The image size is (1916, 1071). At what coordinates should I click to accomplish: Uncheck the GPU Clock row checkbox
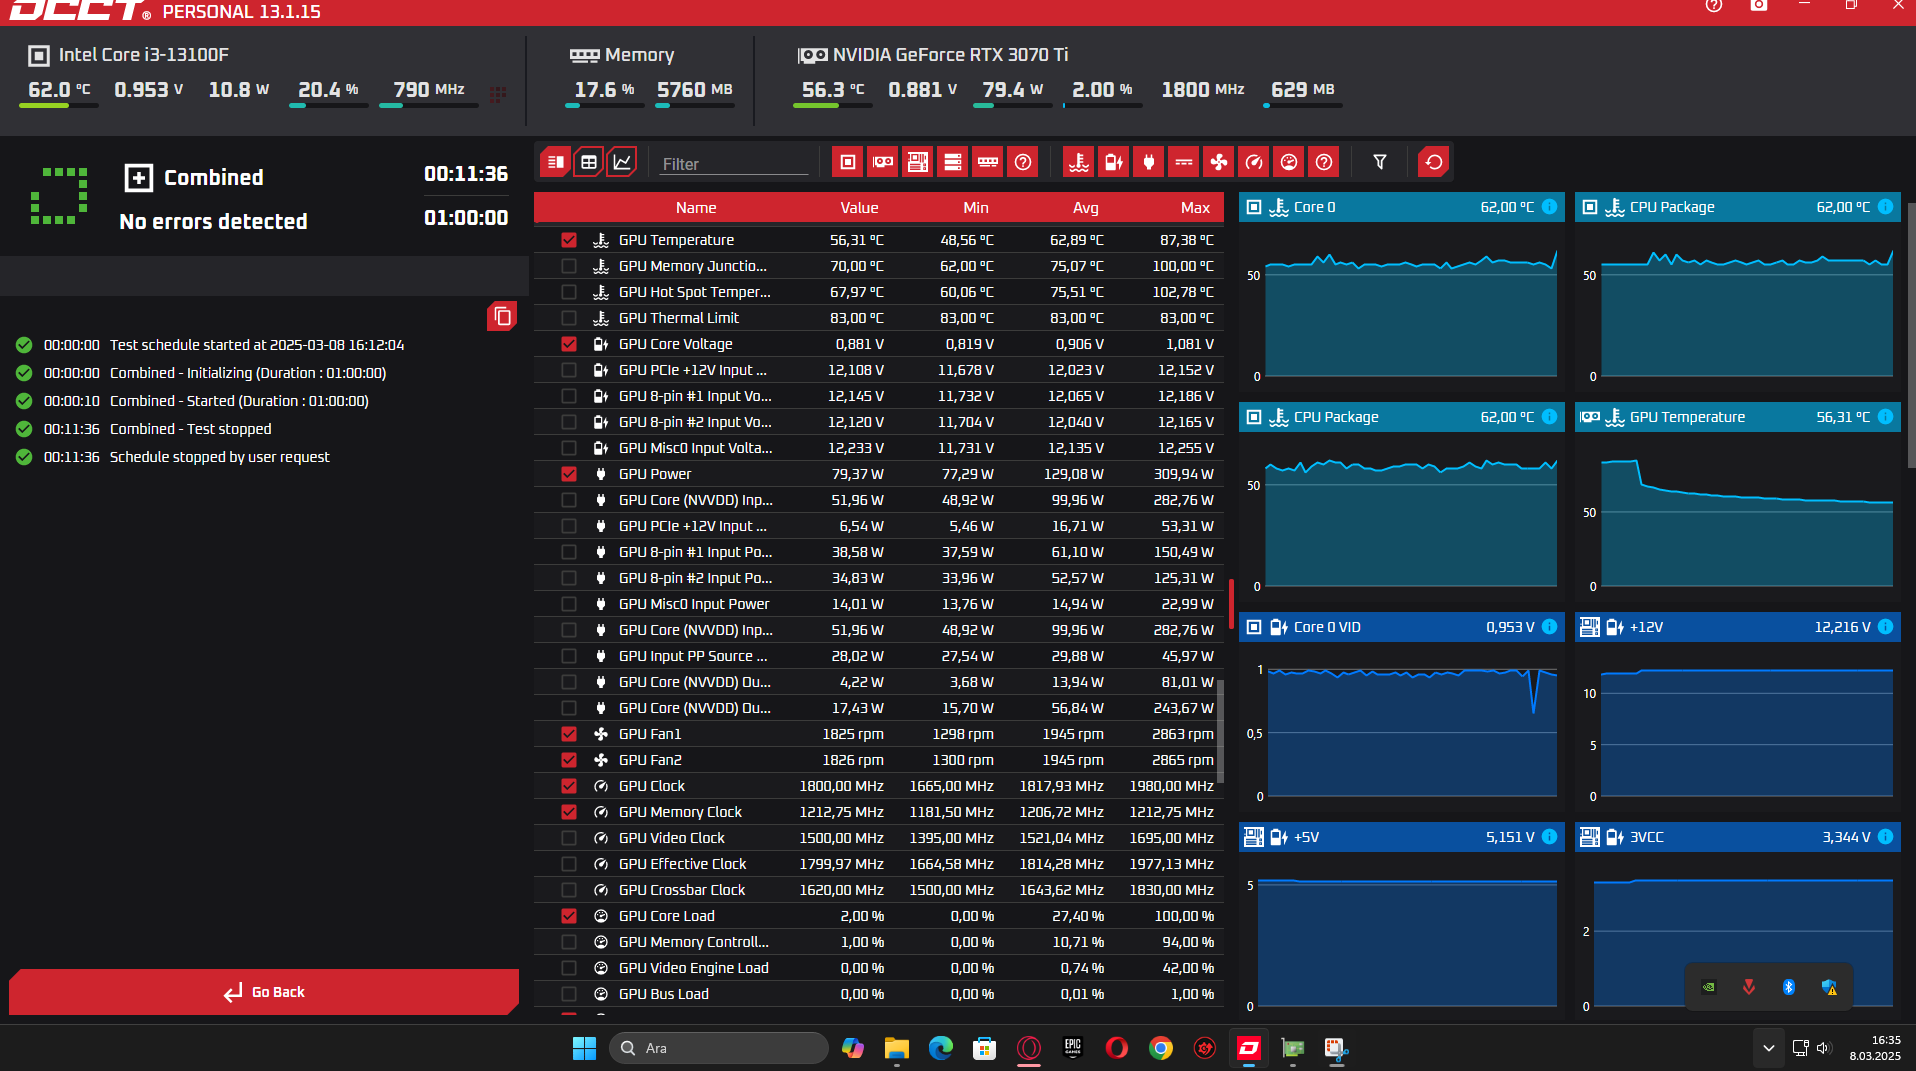(569, 786)
